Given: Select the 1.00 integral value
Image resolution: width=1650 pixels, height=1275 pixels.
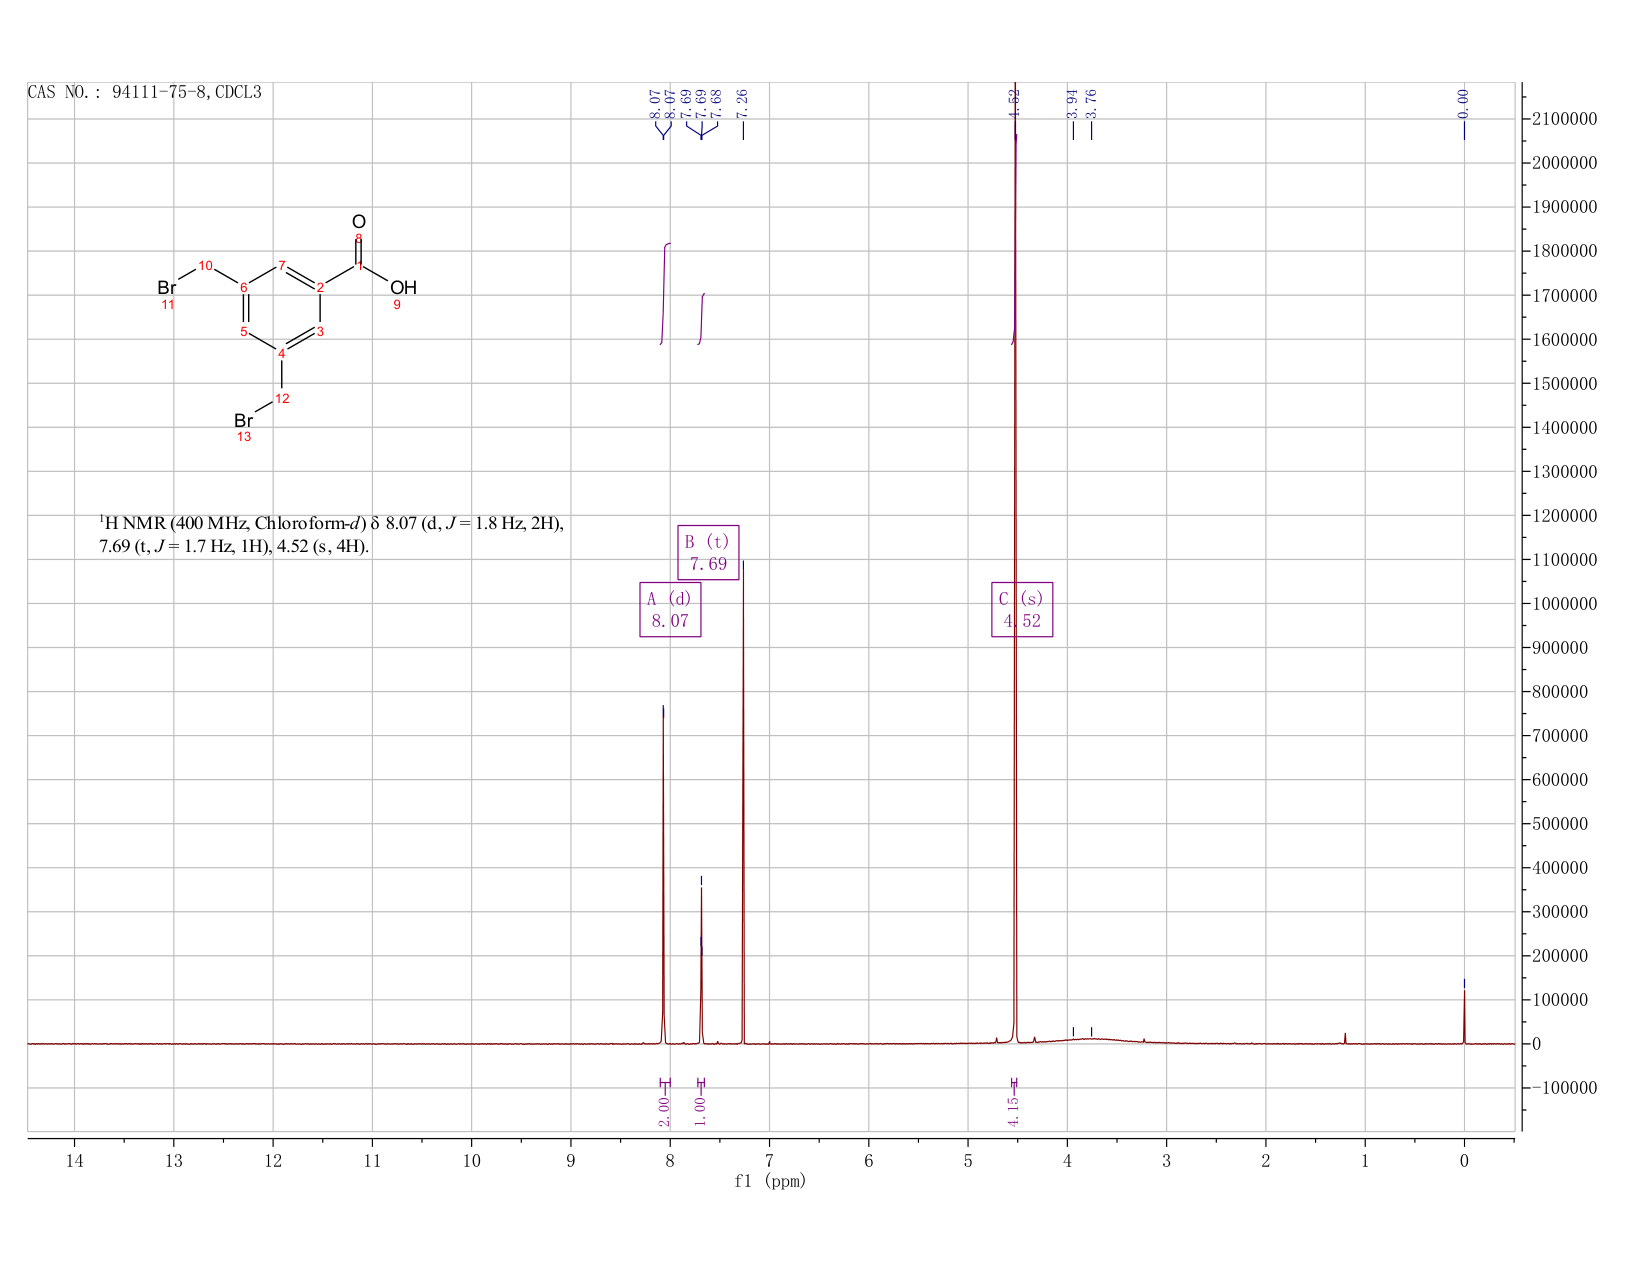Looking at the screenshot, I should point(700,1111).
